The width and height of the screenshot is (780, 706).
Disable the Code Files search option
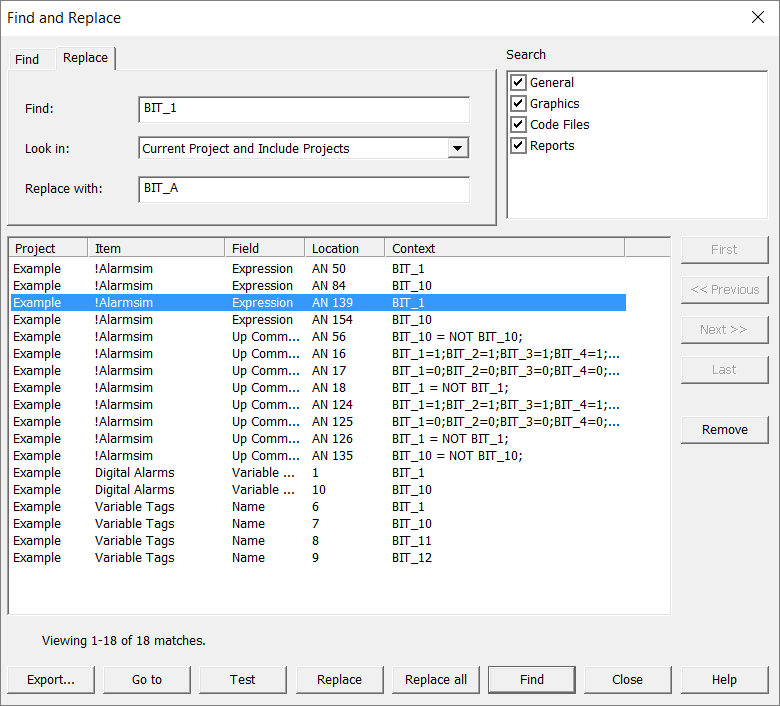[x=518, y=125]
